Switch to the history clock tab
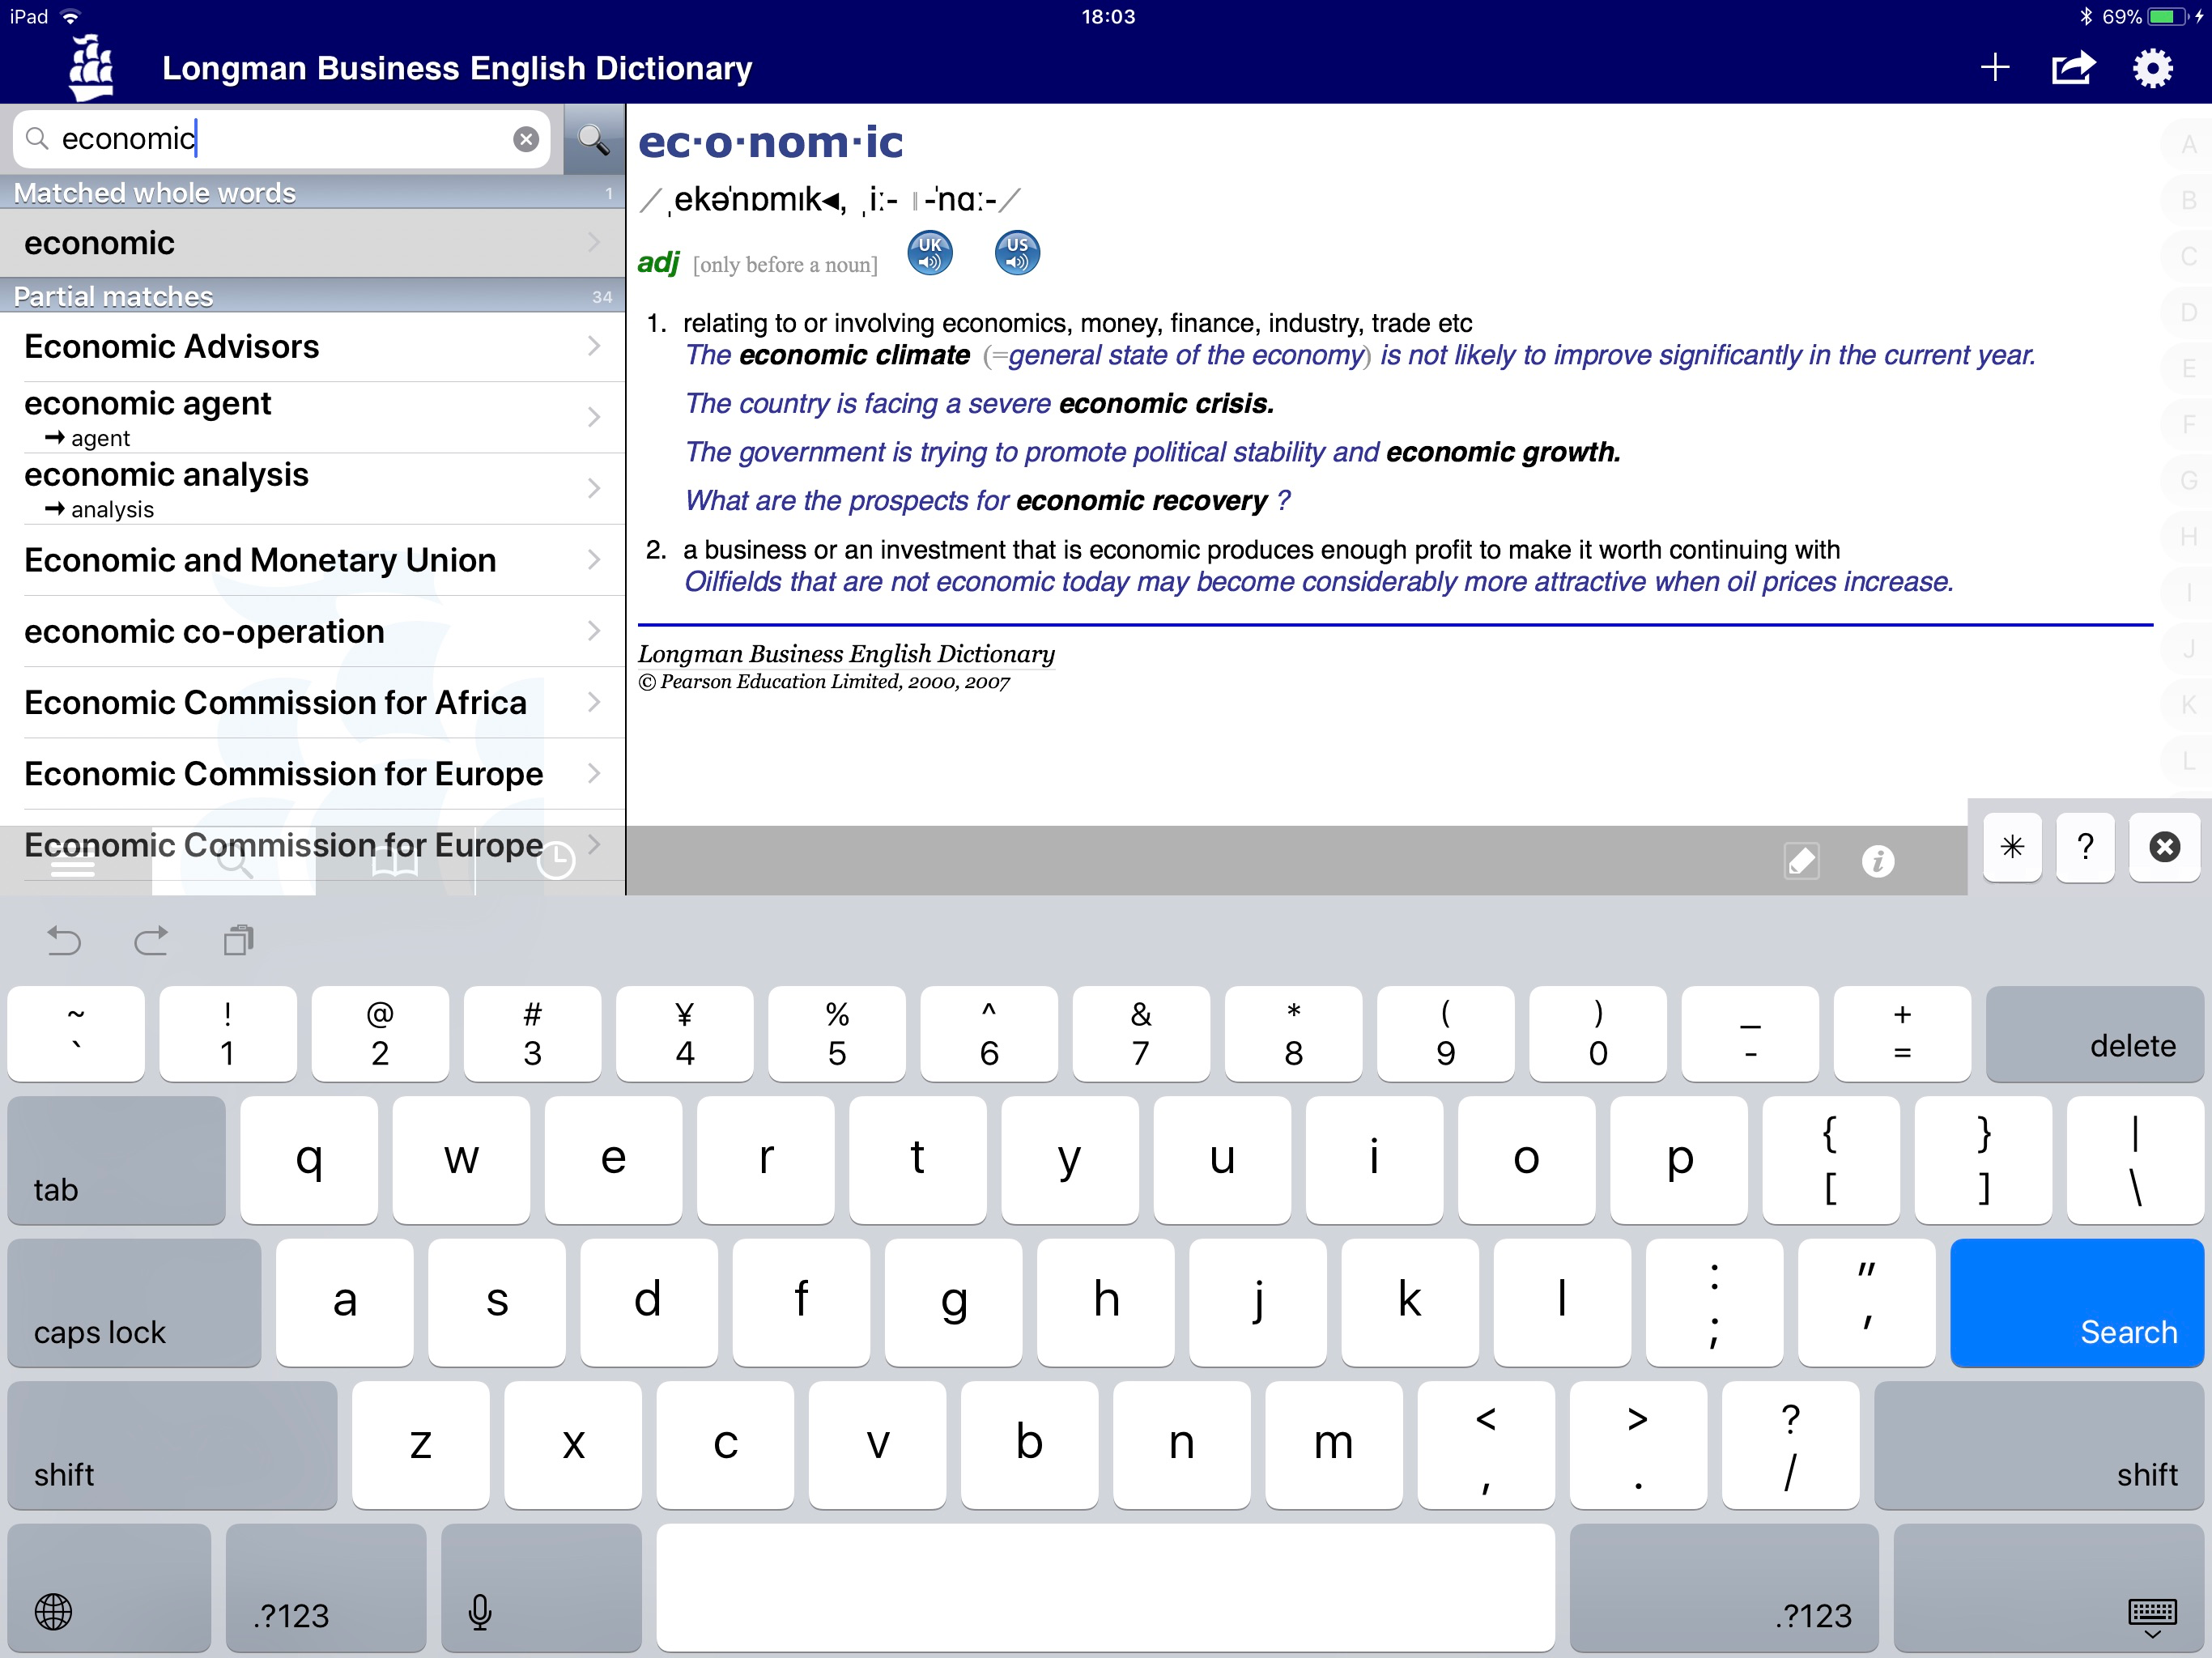The width and height of the screenshot is (2212, 1658). pyautogui.click(x=555, y=862)
